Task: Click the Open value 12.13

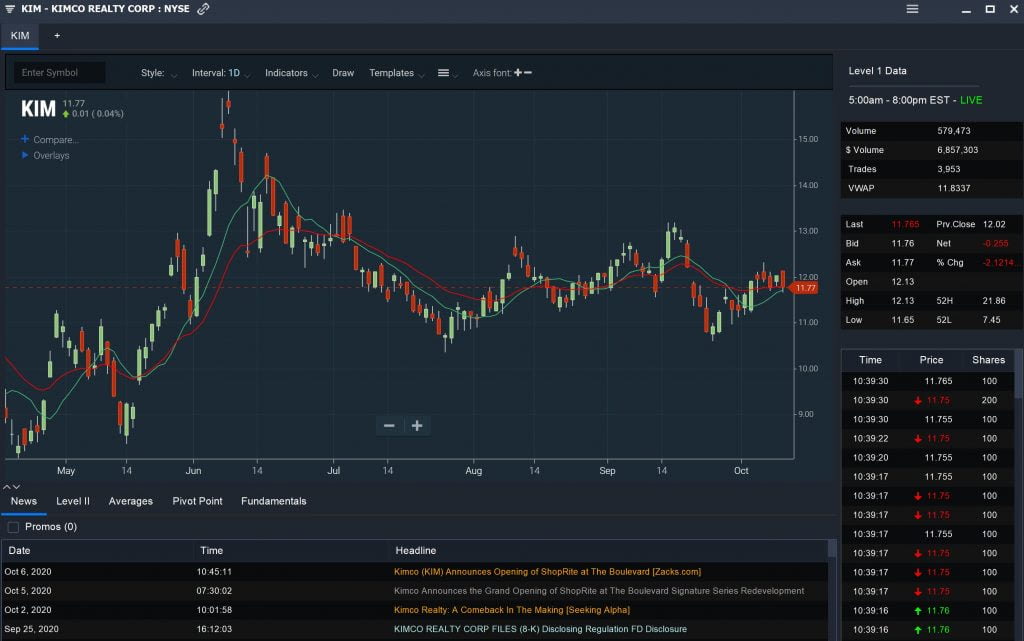Action: [x=903, y=281]
